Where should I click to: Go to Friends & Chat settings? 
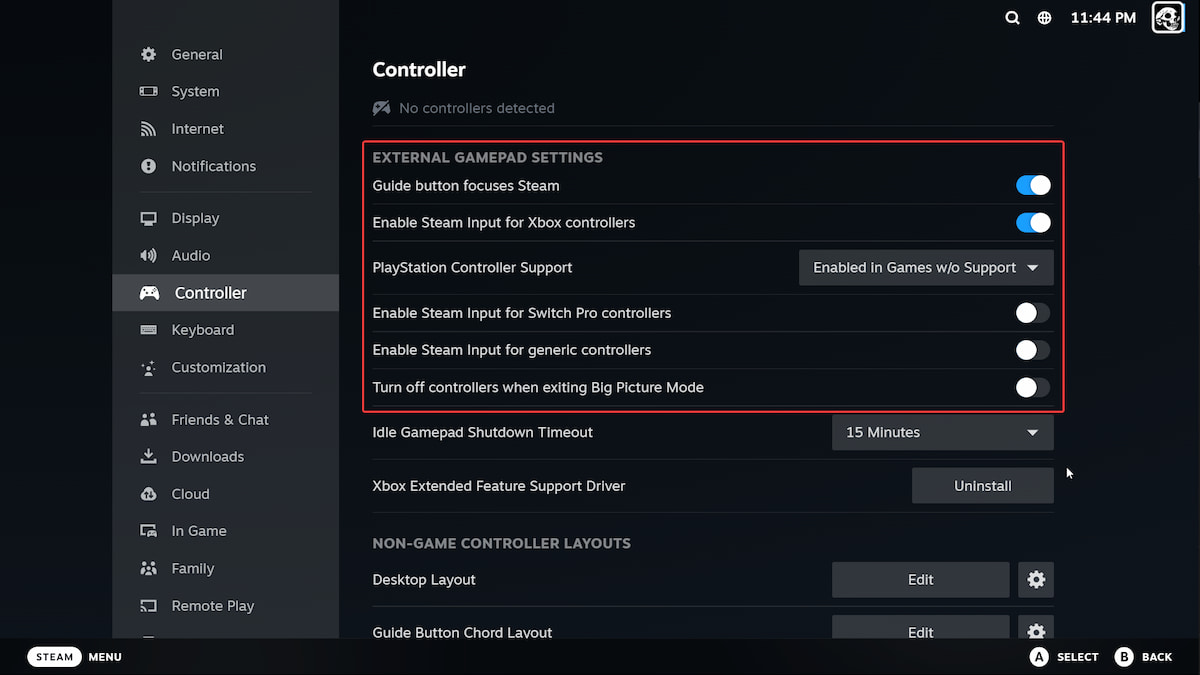click(220, 420)
